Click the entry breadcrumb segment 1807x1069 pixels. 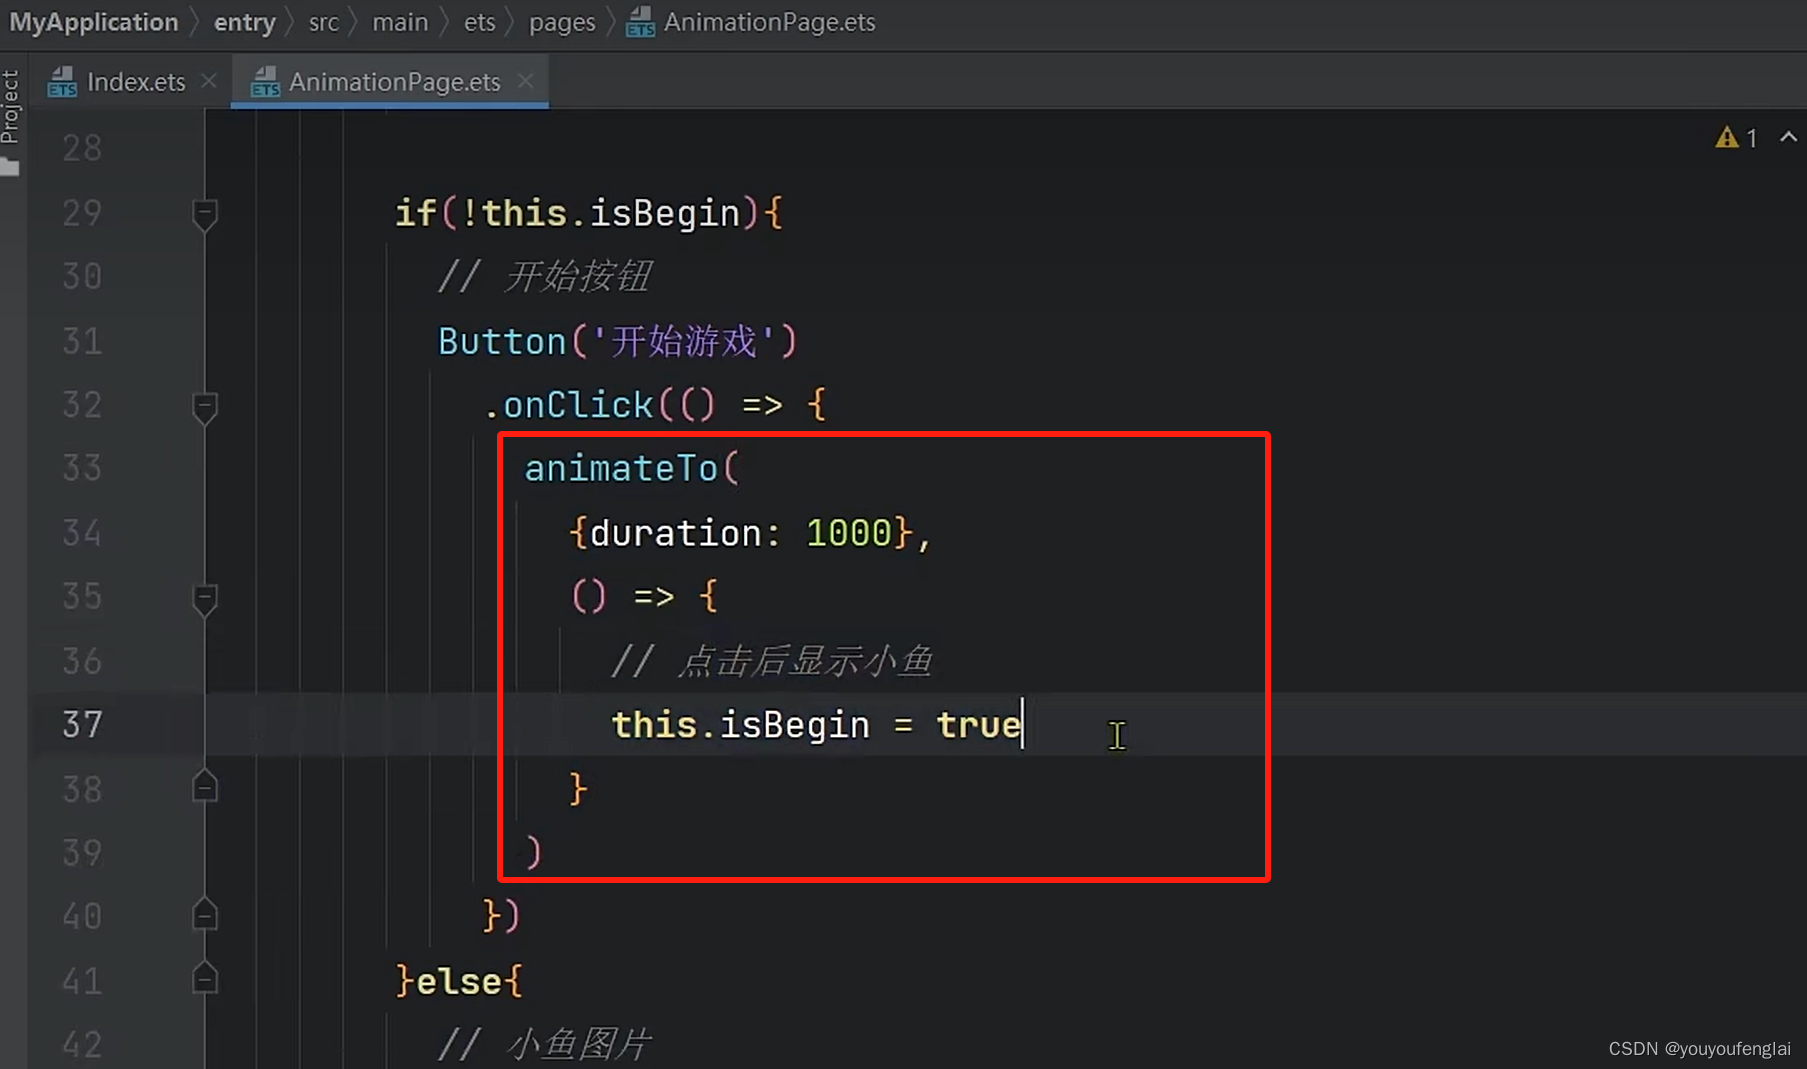[x=245, y=22]
